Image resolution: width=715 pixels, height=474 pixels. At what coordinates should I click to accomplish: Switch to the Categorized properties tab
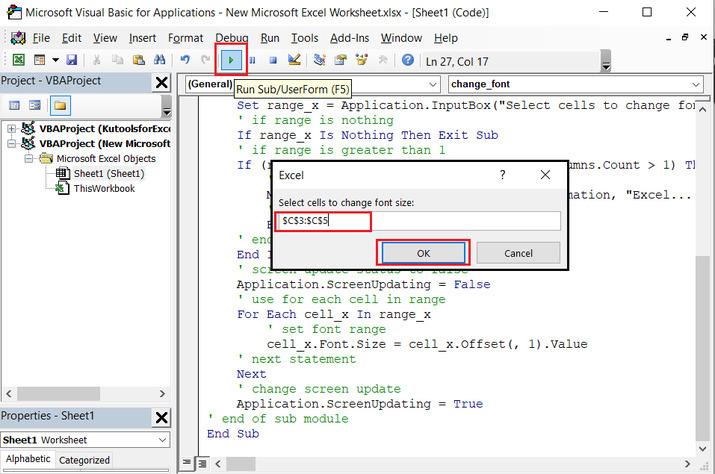coord(84,460)
